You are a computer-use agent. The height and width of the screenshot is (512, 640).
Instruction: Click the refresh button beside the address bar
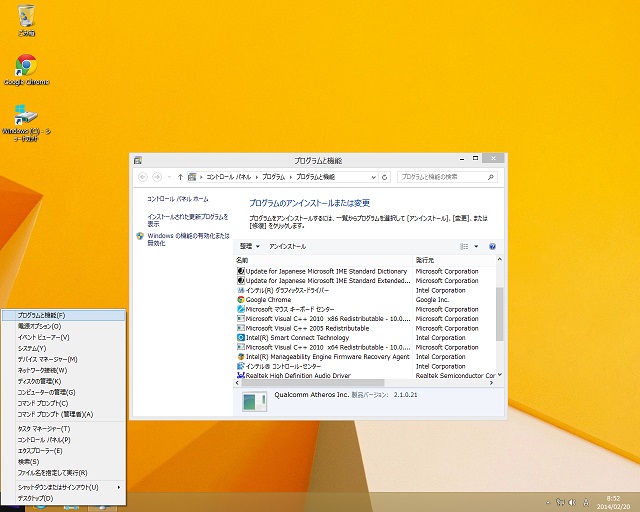[x=386, y=176]
